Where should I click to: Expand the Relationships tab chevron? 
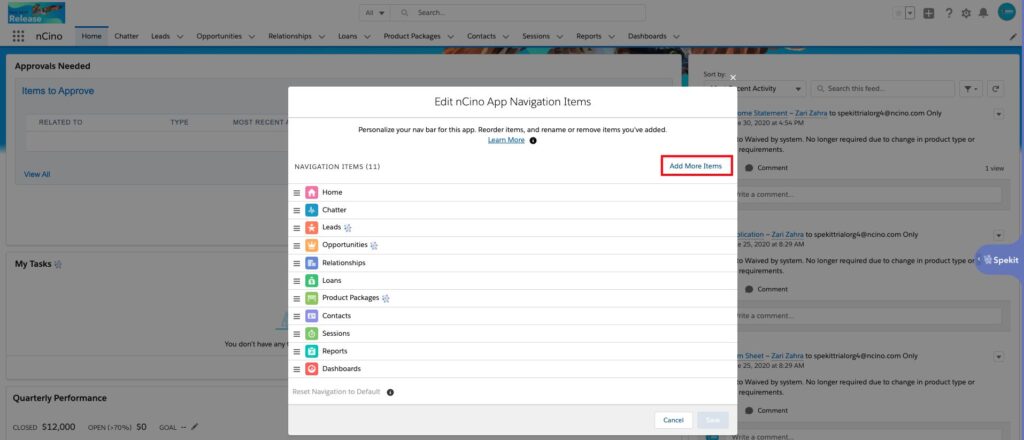[321, 37]
